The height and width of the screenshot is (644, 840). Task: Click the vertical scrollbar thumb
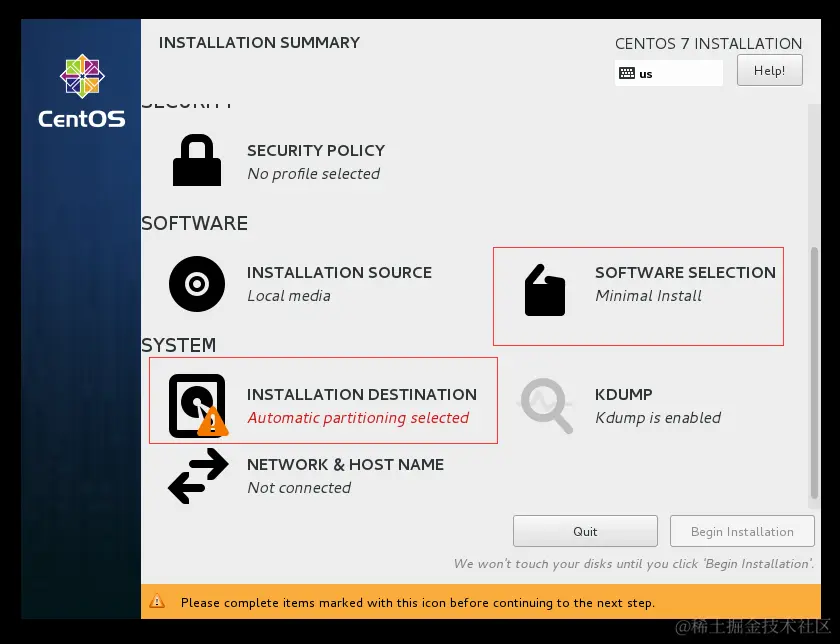[814, 373]
